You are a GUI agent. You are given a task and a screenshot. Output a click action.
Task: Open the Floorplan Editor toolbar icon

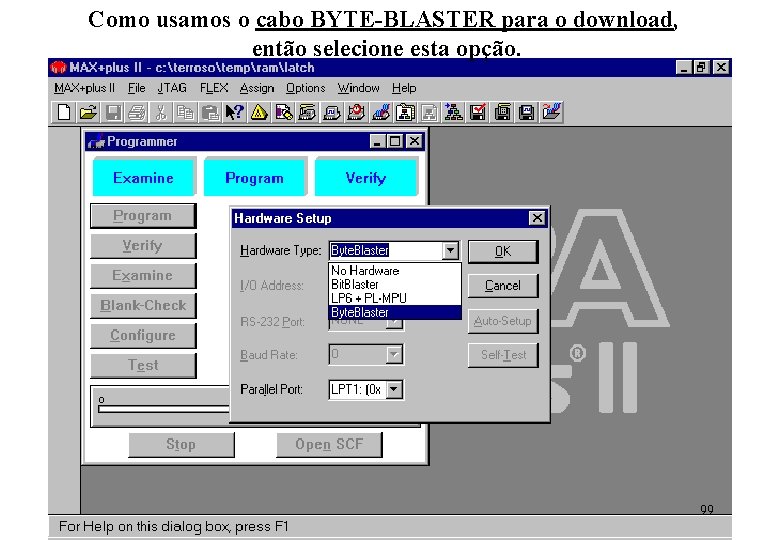point(283,112)
